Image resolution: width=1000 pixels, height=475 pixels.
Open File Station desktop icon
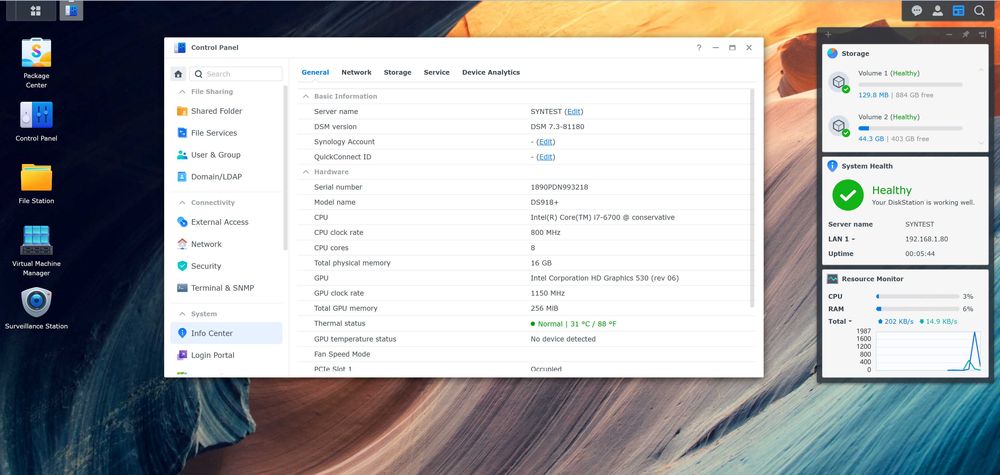click(x=36, y=184)
